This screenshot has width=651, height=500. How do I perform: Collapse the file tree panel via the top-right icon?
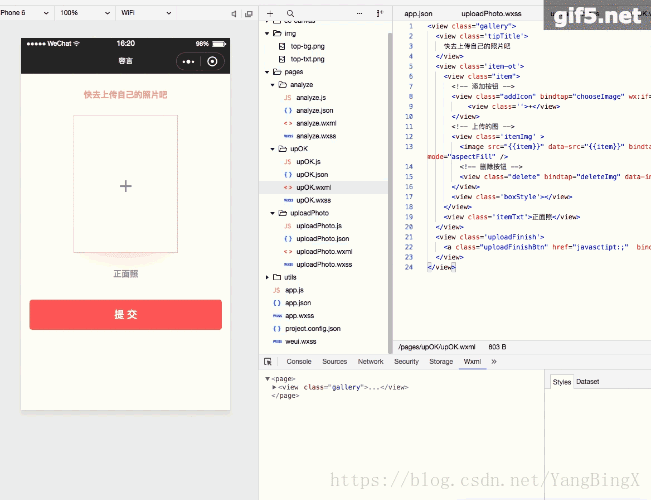coord(379,13)
